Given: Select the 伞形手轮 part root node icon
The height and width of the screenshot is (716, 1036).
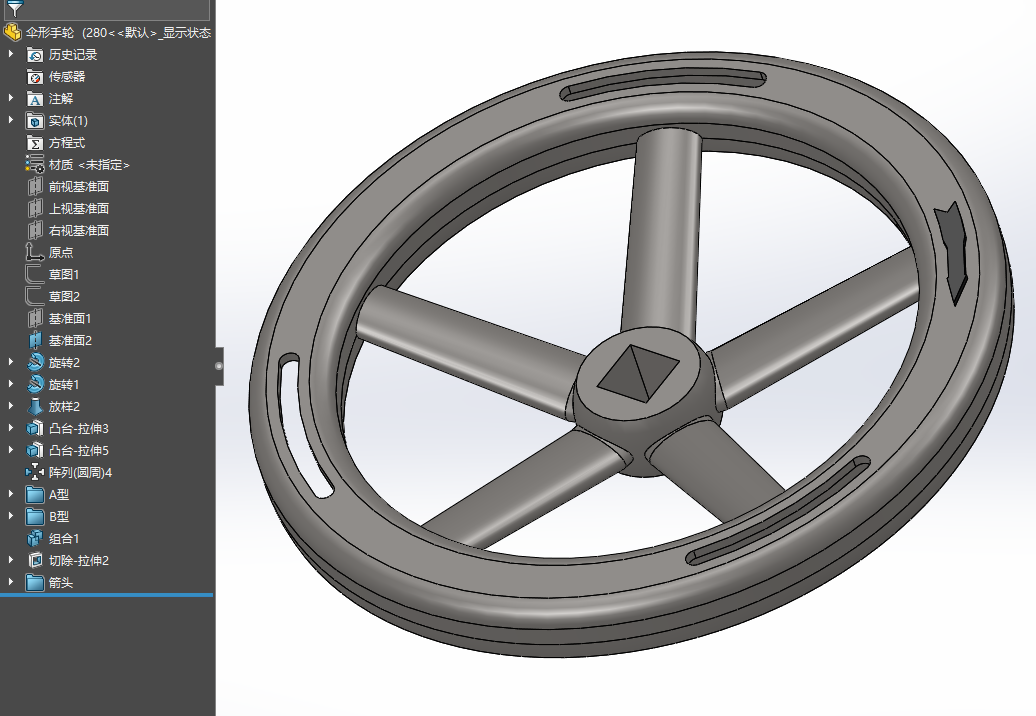Looking at the screenshot, I should (x=13, y=32).
